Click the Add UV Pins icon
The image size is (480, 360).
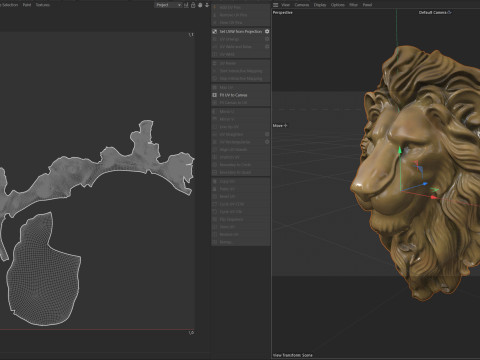[215, 7]
